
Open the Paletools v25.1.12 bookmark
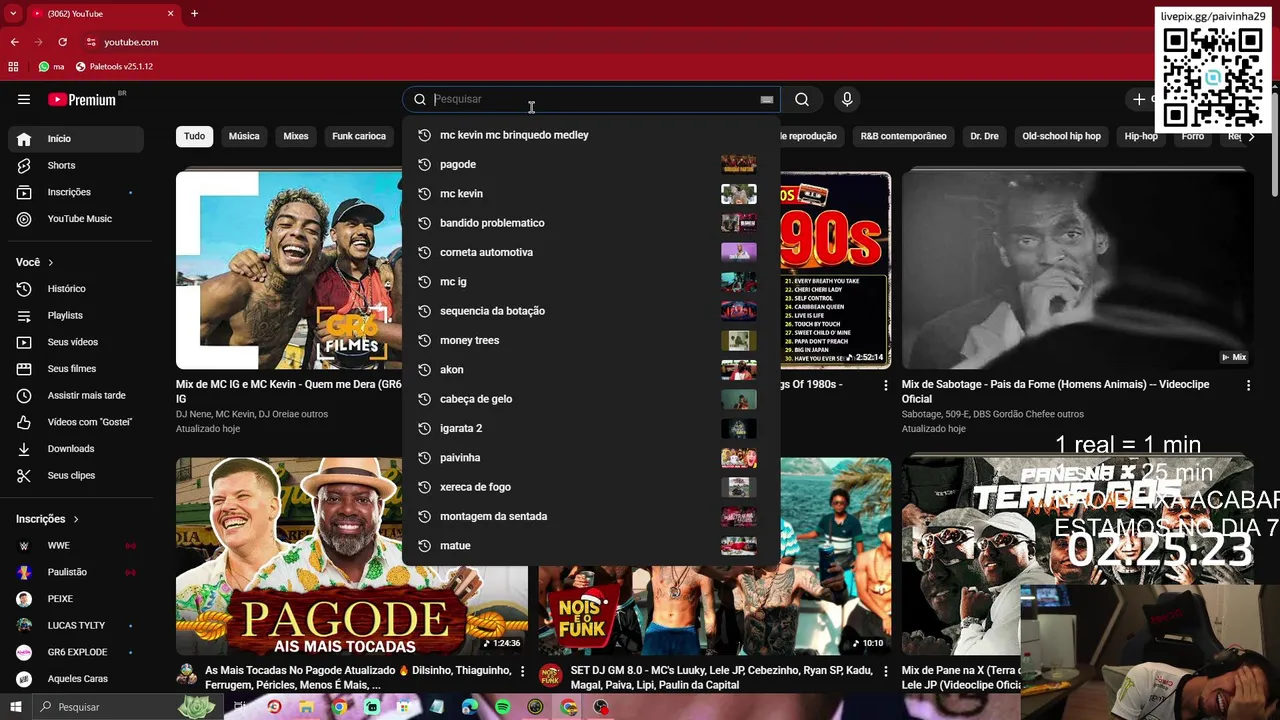114,66
